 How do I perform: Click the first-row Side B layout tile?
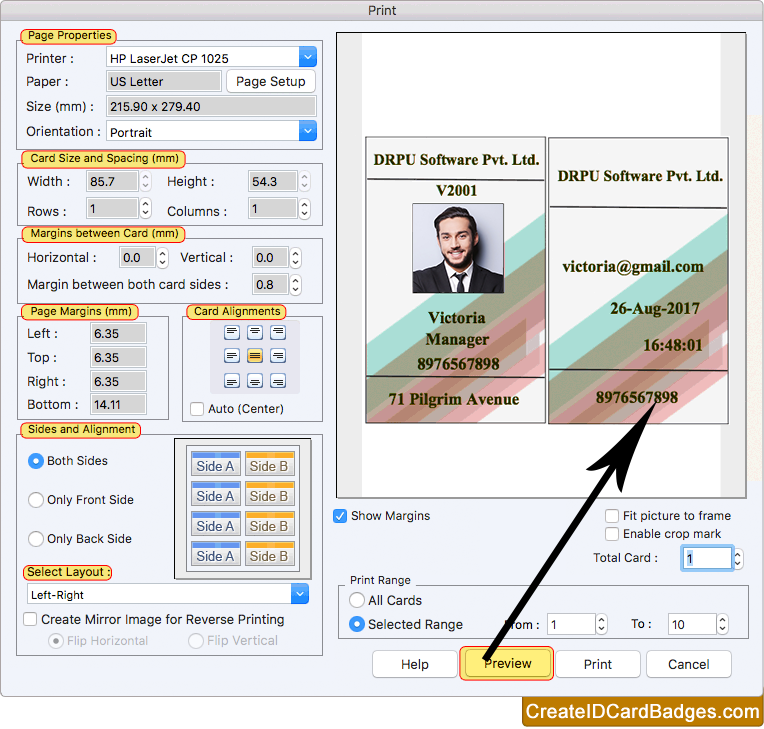[x=269, y=464]
